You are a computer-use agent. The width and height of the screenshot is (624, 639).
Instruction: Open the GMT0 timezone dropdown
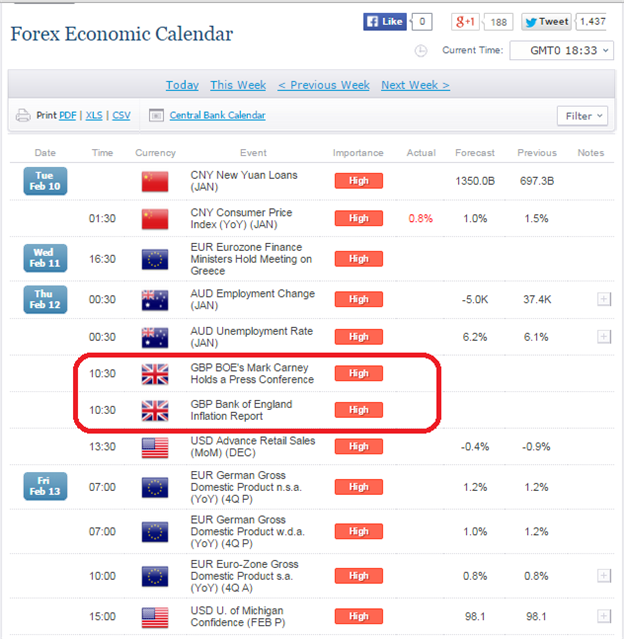coord(560,50)
